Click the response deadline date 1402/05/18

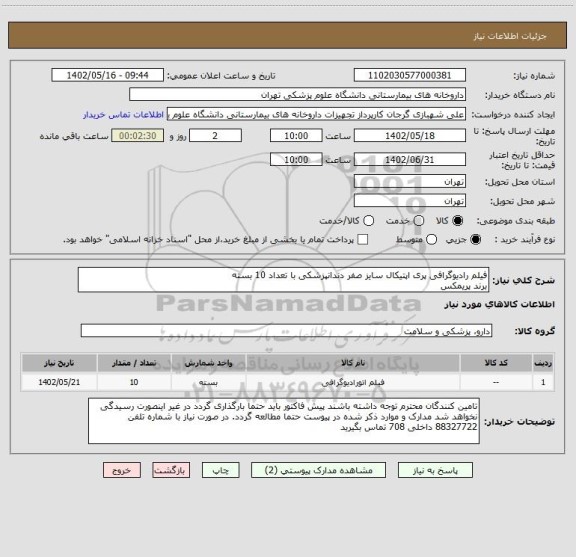point(410,136)
